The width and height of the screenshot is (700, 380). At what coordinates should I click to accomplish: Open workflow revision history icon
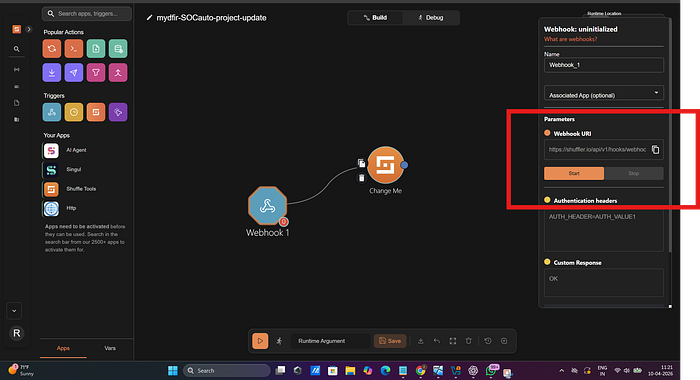pos(488,341)
